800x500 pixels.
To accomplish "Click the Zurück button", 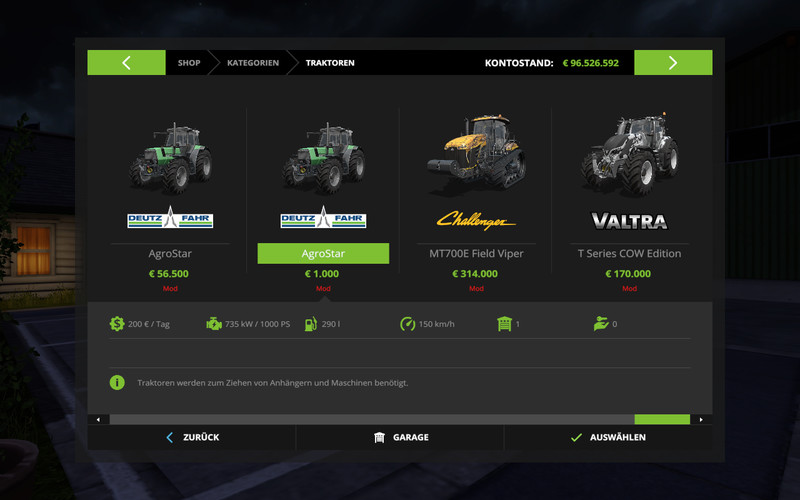I will point(192,437).
